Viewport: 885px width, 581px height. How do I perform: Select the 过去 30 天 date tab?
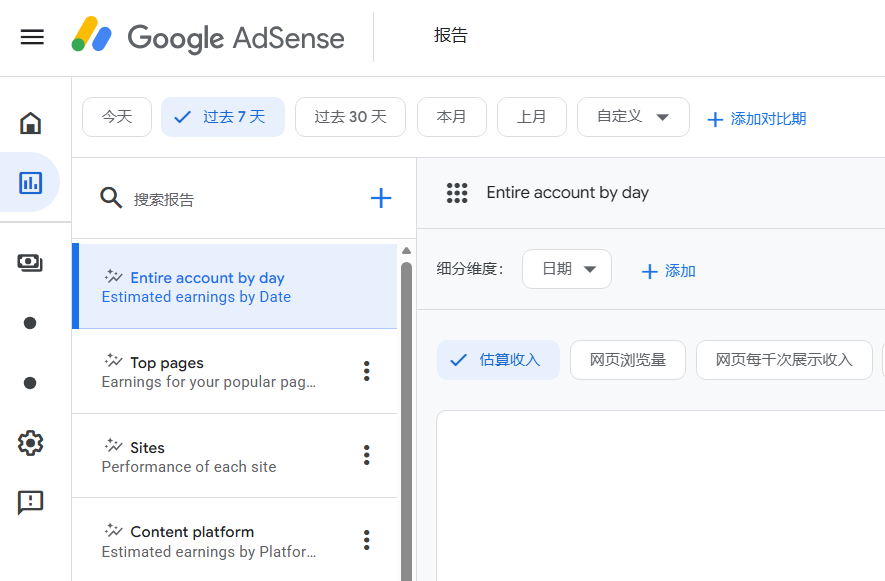click(350, 117)
